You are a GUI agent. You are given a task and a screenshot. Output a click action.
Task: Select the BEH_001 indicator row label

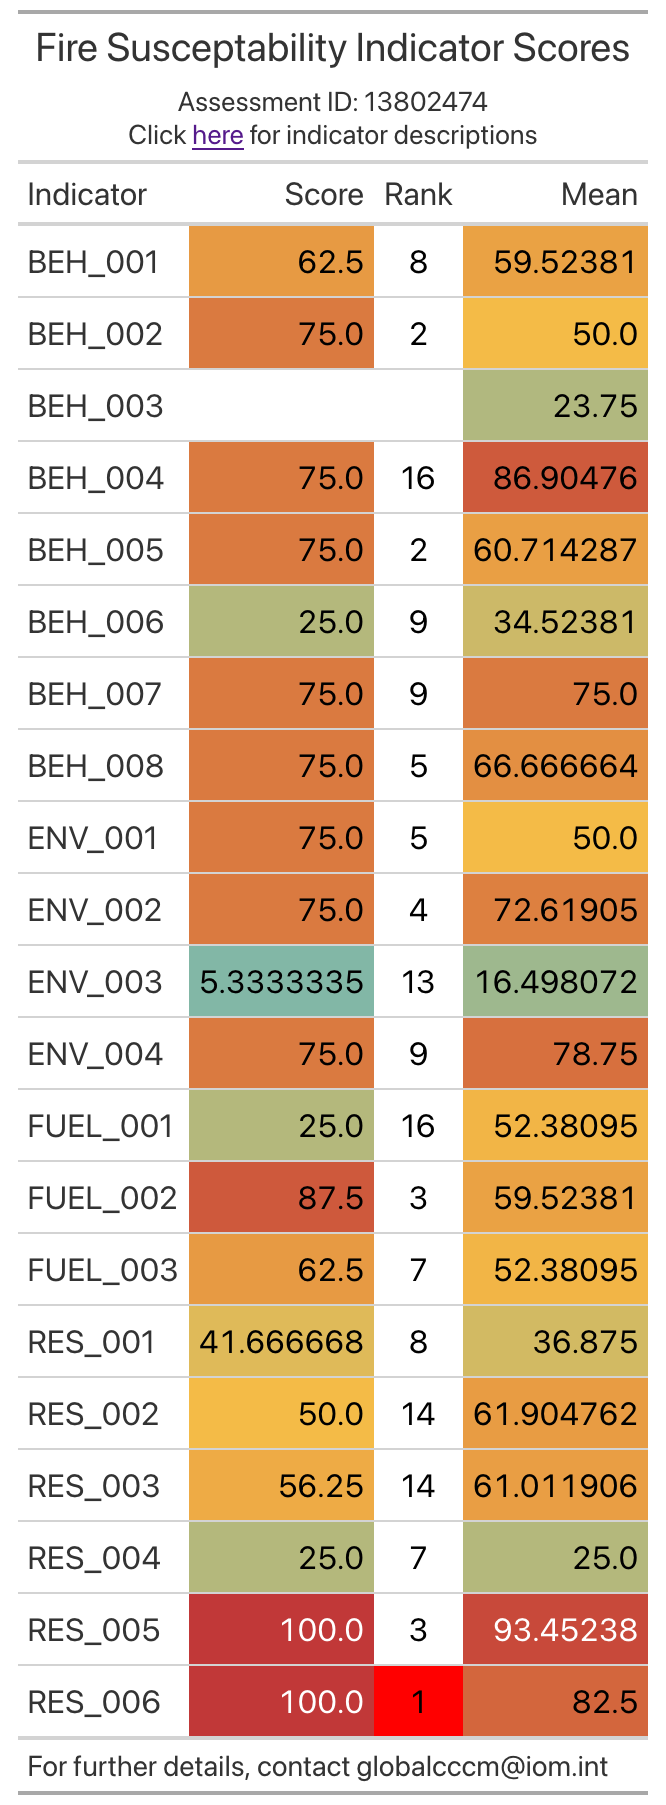94,262
